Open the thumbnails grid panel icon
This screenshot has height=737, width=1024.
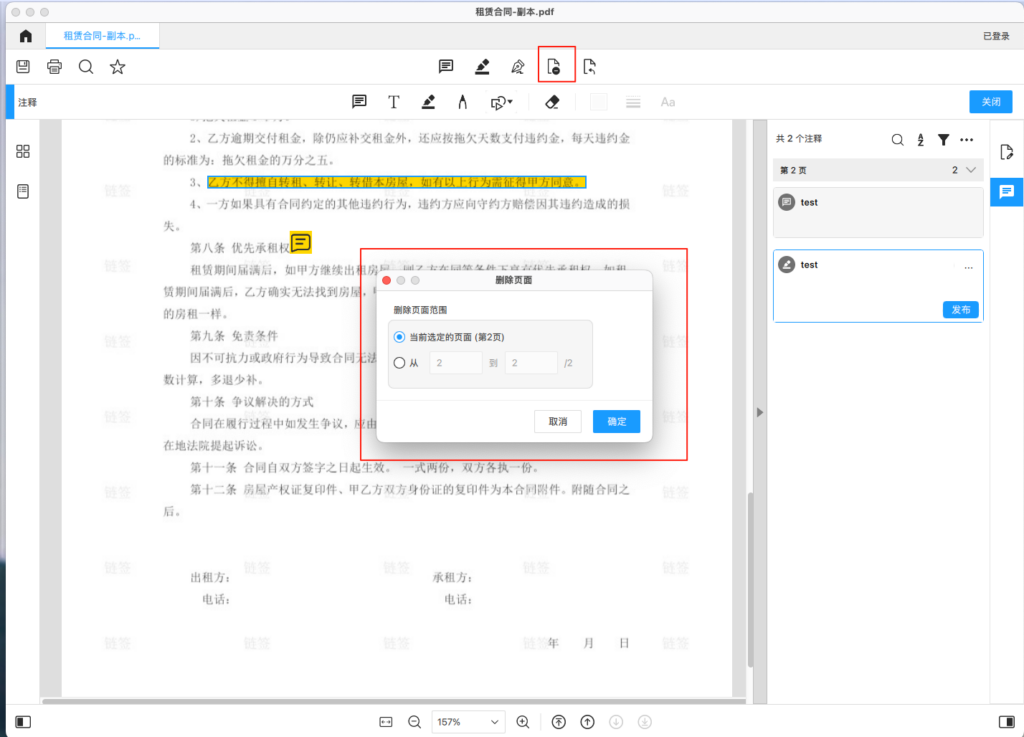tap(23, 152)
